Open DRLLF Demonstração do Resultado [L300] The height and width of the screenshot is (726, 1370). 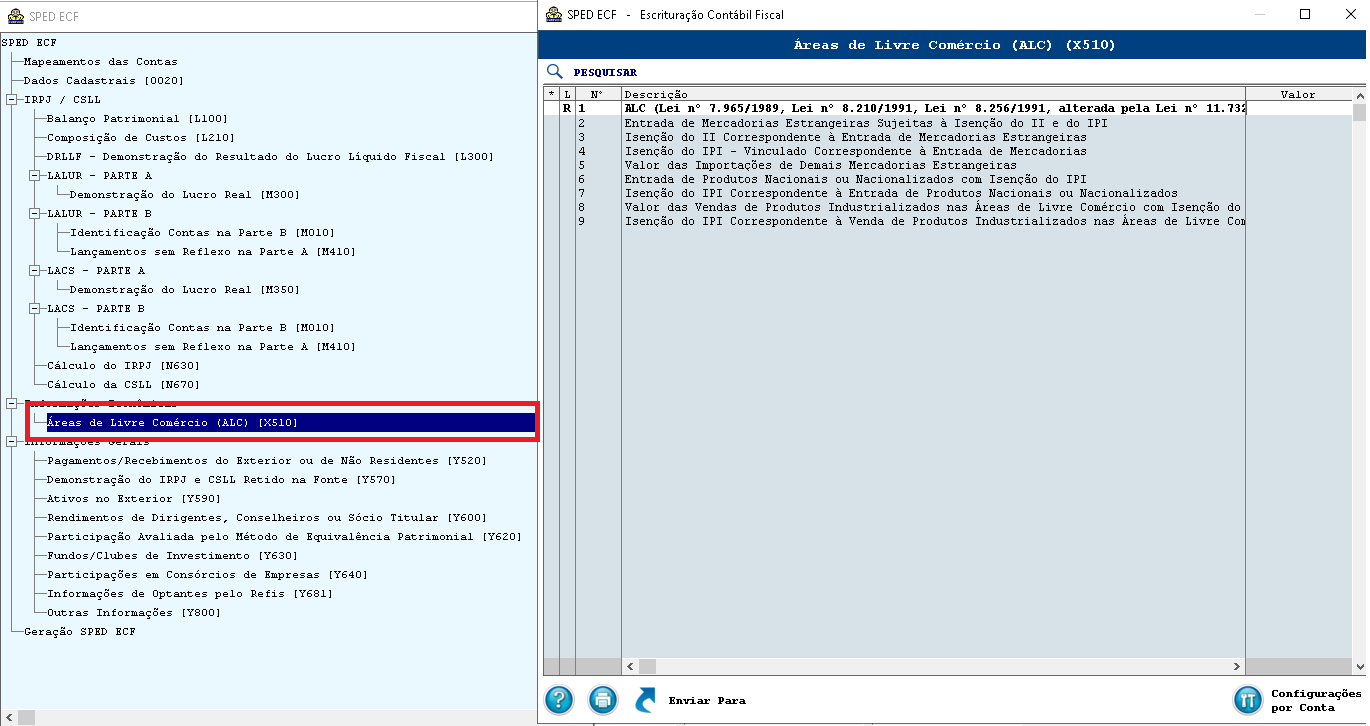tap(270, 156)
